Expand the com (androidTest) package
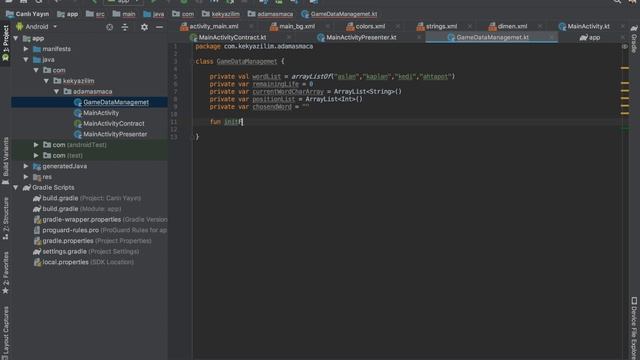Screen dimensions: 640x360 coord(36,145)
